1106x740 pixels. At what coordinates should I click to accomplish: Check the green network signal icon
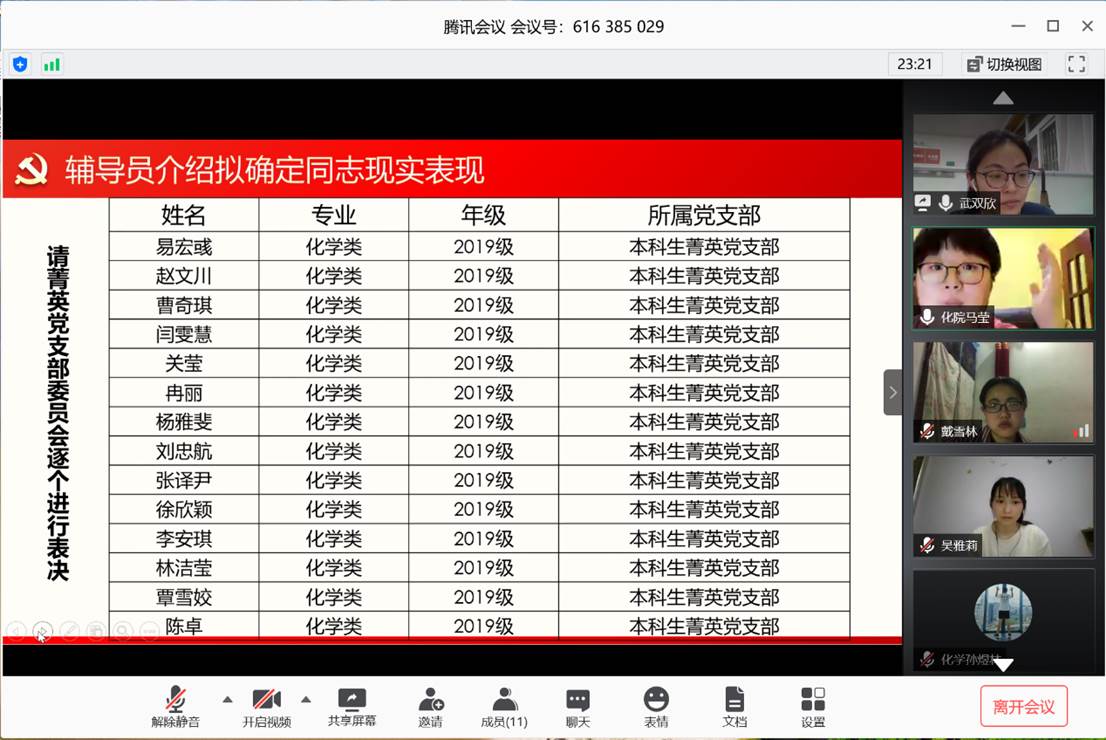(x=51, y=64)
